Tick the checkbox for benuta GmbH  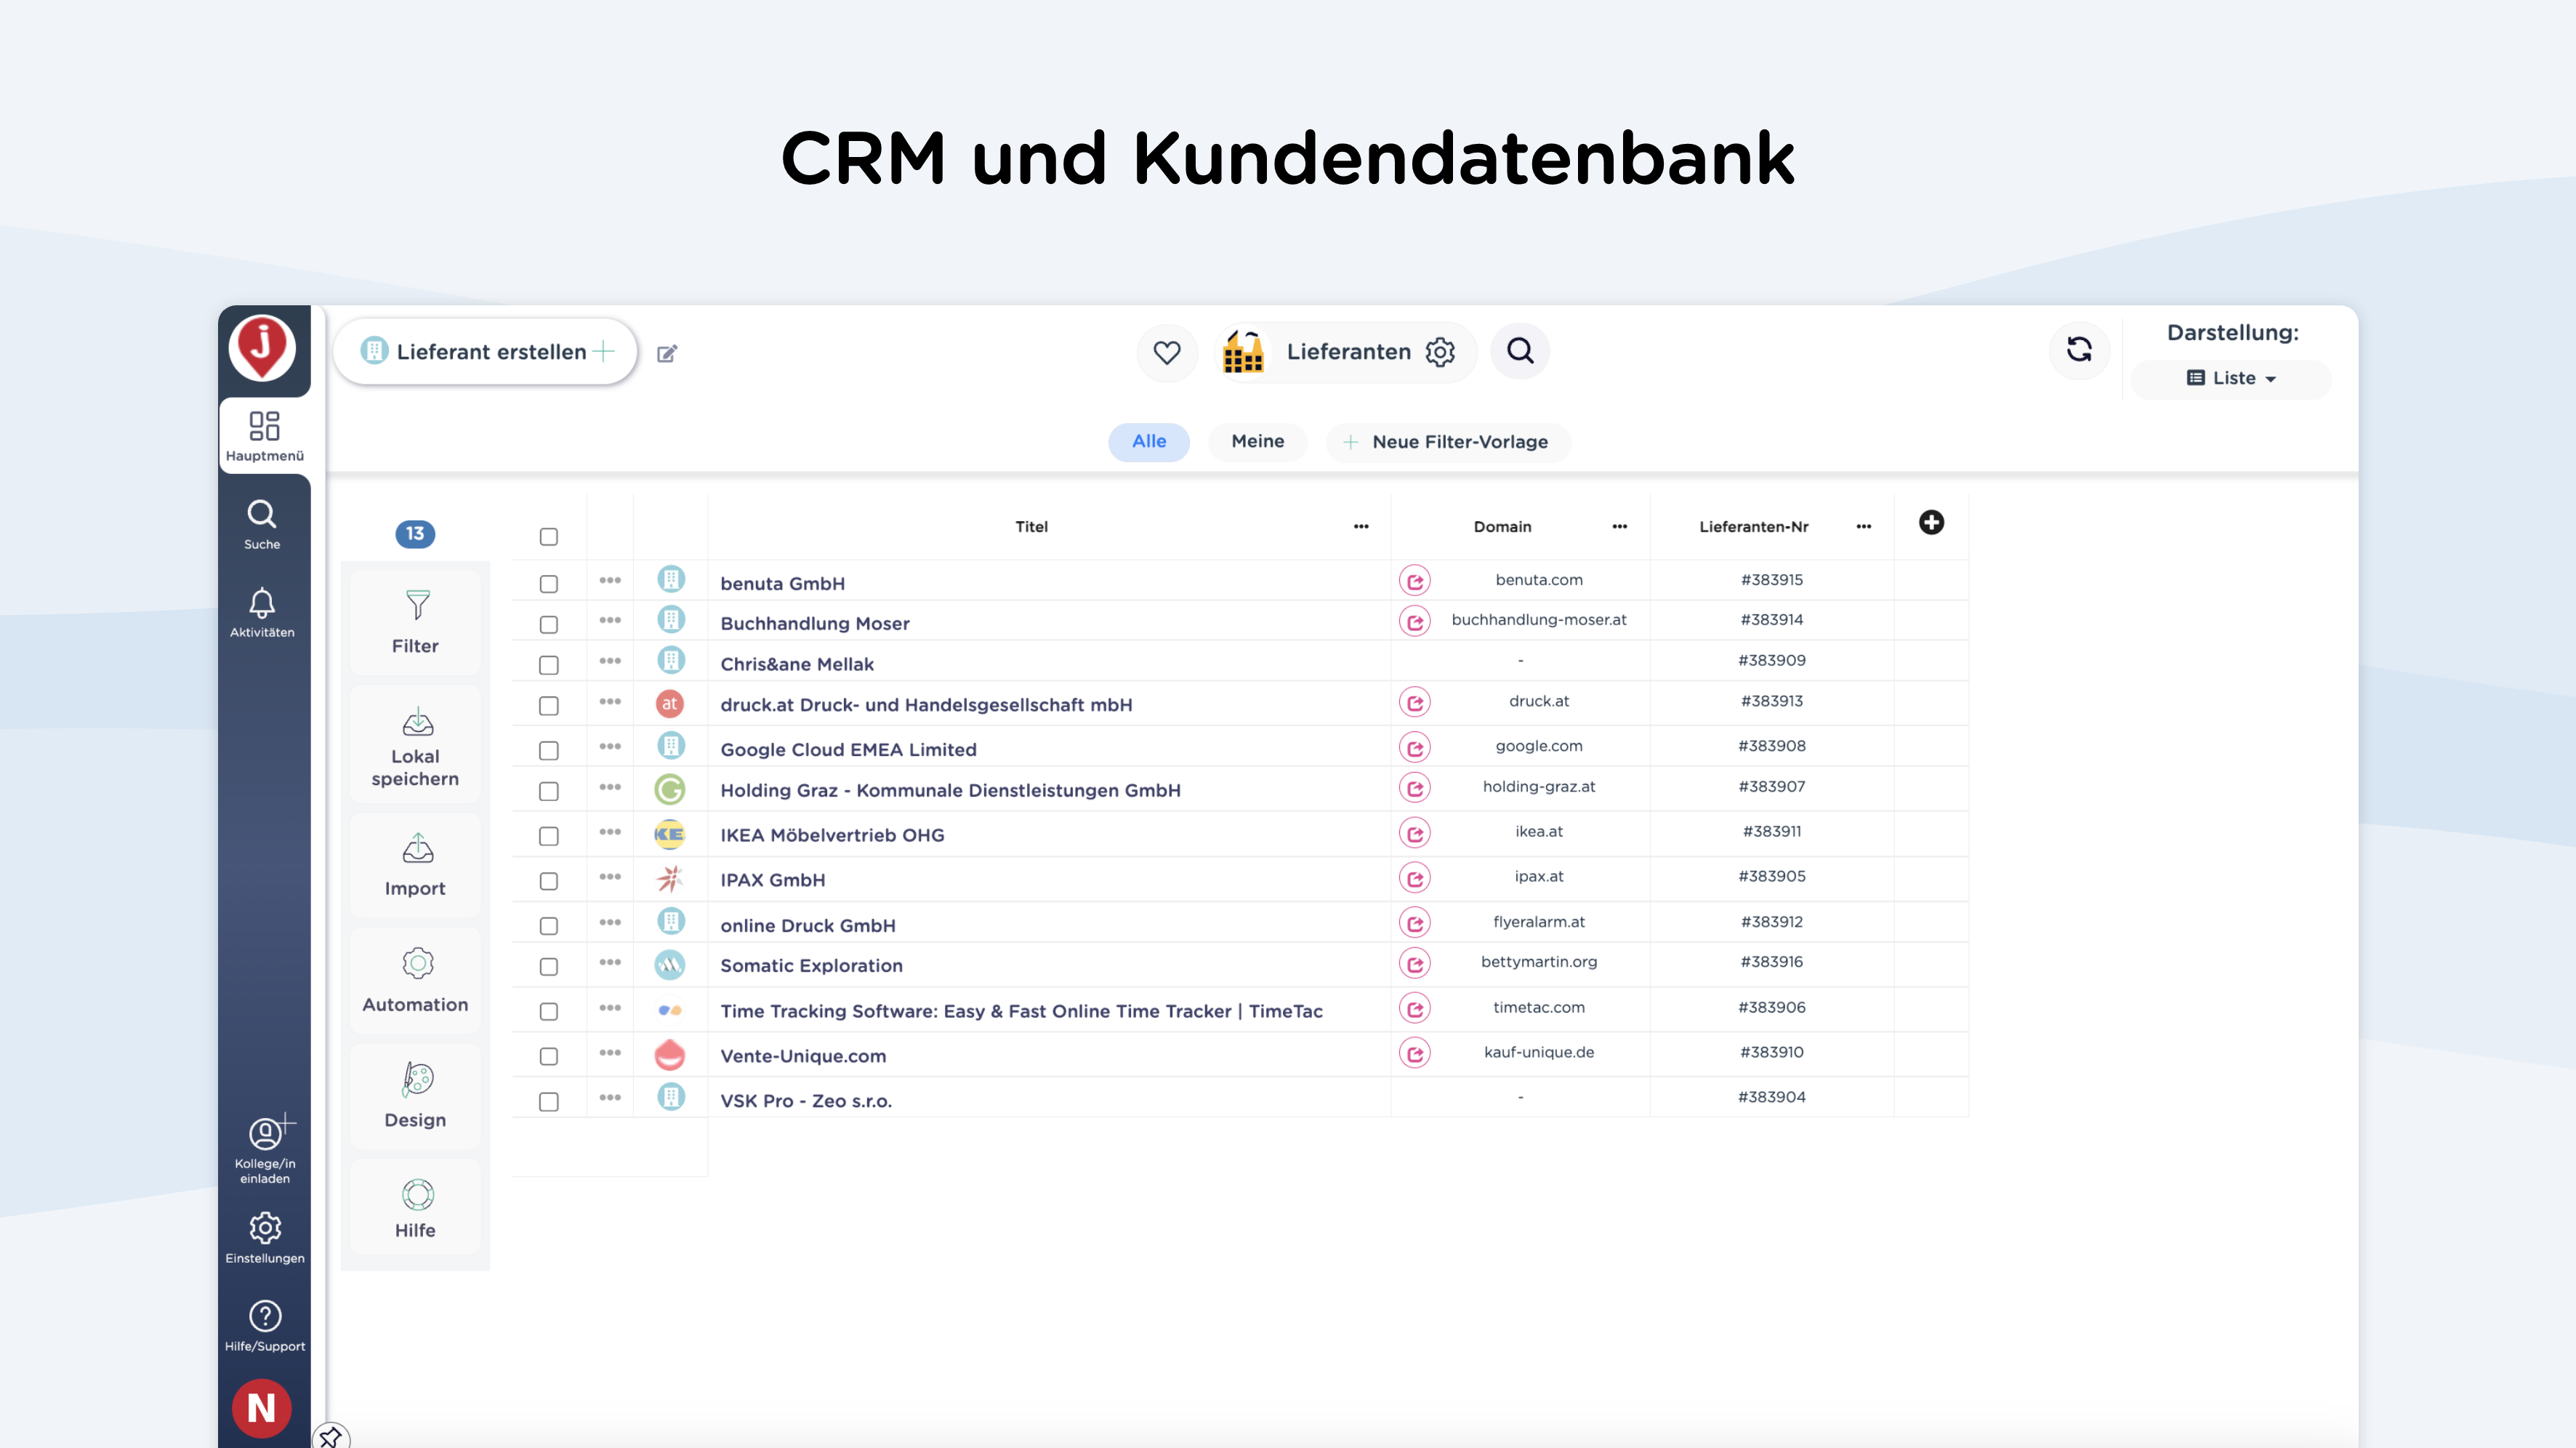click(x=548, y=584)
